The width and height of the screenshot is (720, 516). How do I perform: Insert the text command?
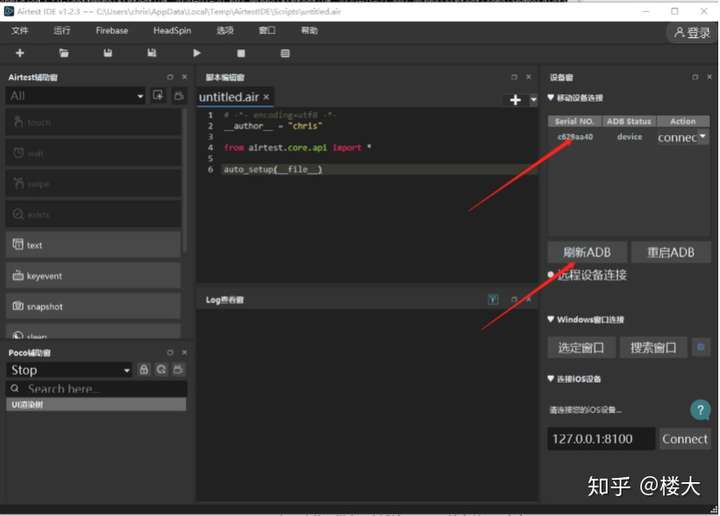click(x=93, y=245)
